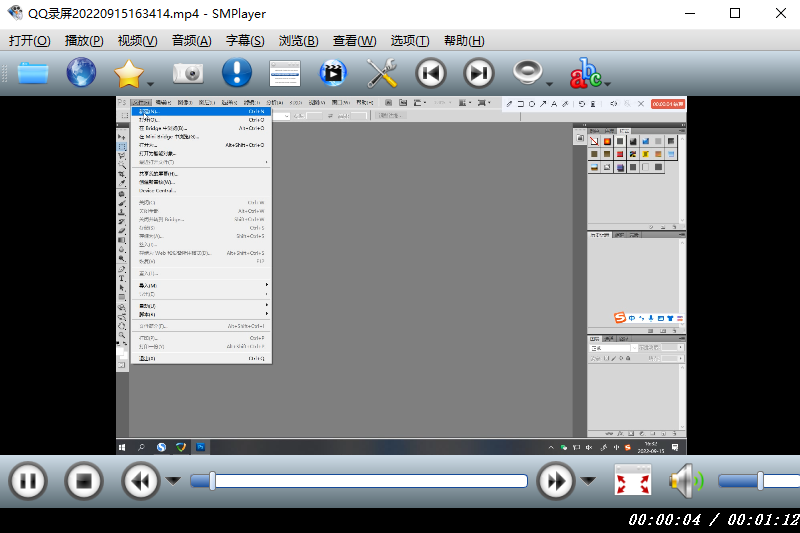The height and width of the screenshot is (533, 800).
Task: Skip to next file in playlist
Action: pos(480,73)
